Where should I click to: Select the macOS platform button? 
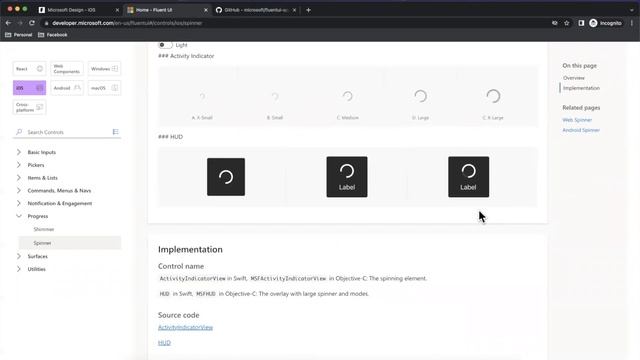[x=104, y=88]
